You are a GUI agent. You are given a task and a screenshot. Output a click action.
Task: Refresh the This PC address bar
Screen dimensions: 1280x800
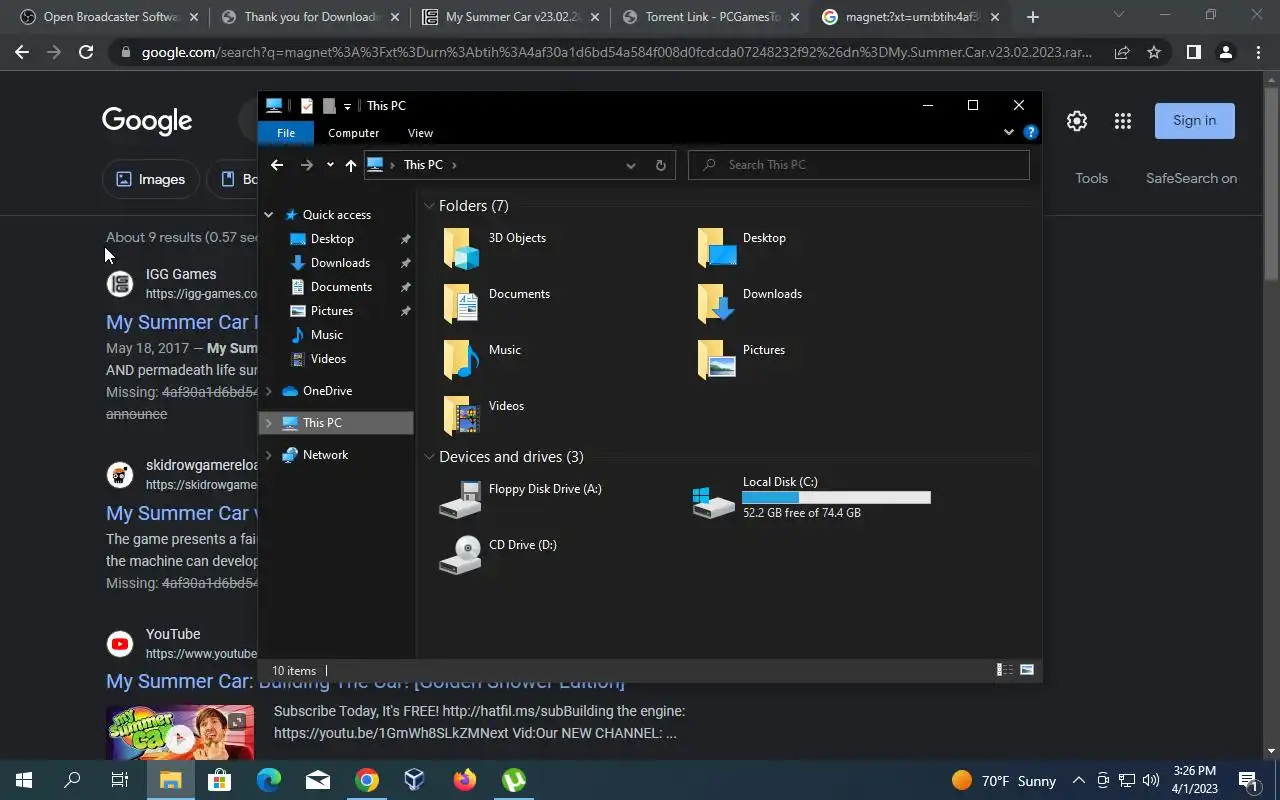(660, 165)
